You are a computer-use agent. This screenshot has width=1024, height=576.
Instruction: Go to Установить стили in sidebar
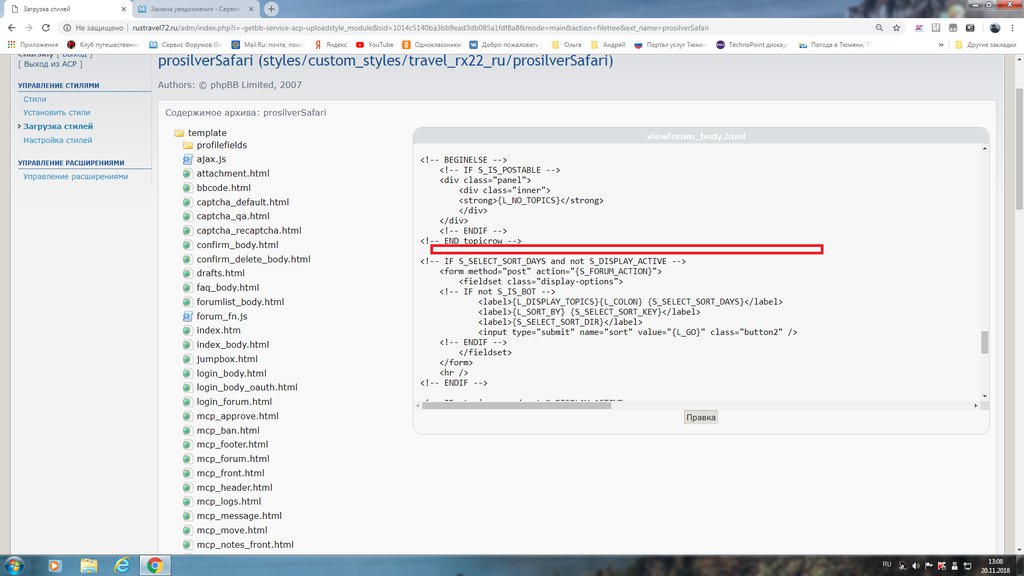click(56, 113)
